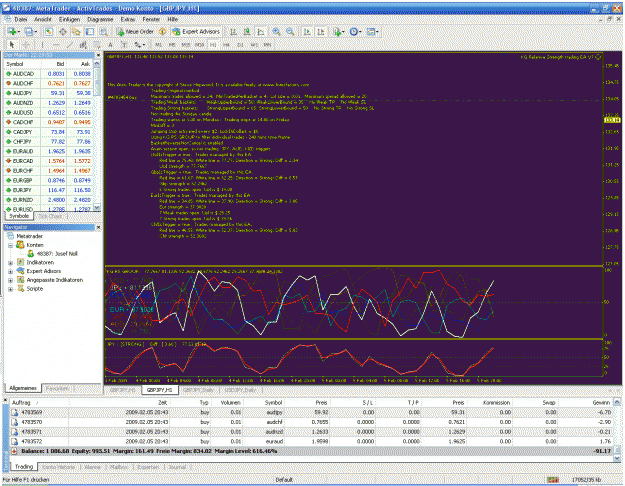Switch chart to candlestick display icon
The height and width of the screenshot is (486, 625).
click(x=247, y=31)
